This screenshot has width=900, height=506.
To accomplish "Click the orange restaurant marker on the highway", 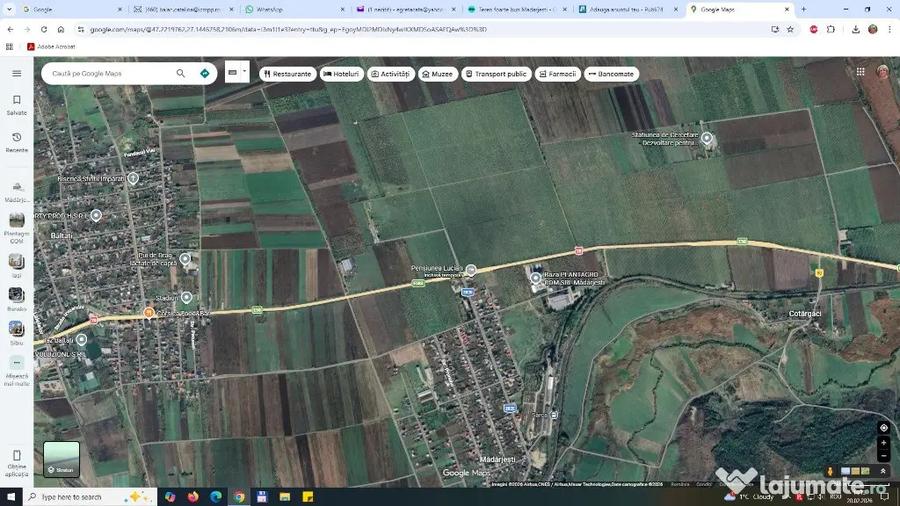I will (149, 313).
